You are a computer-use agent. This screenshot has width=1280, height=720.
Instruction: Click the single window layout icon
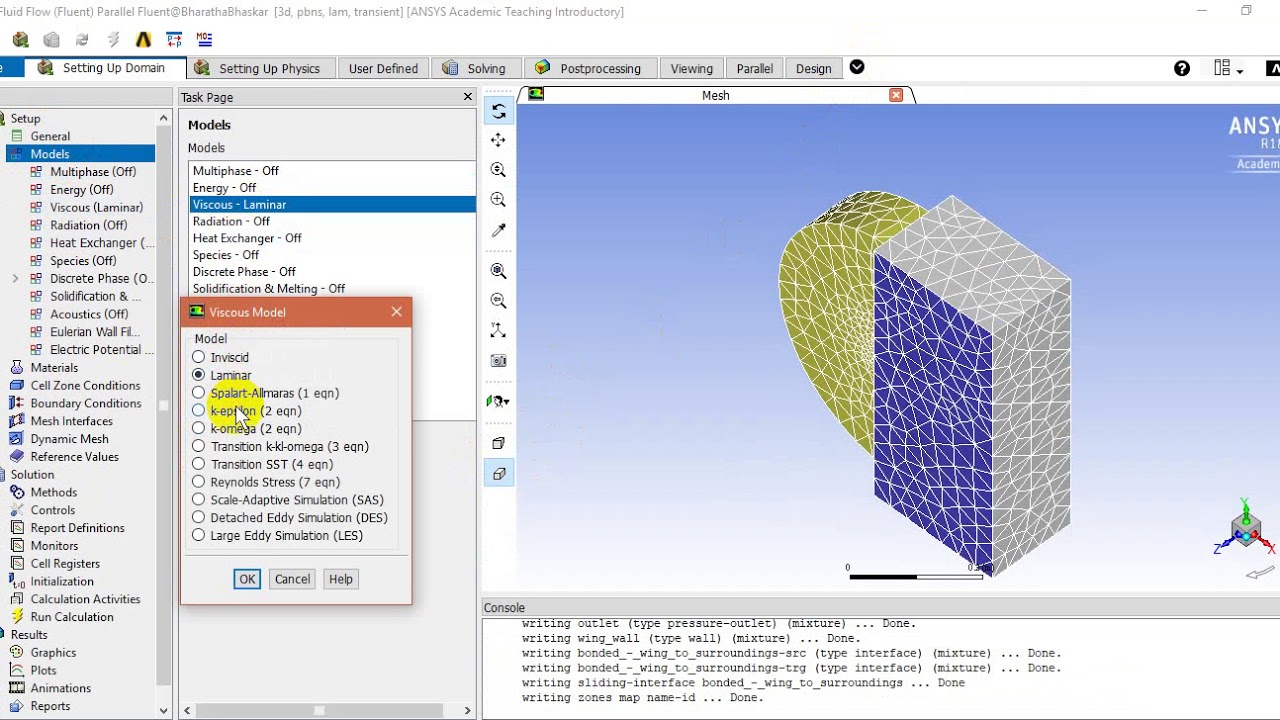[498, 443]
